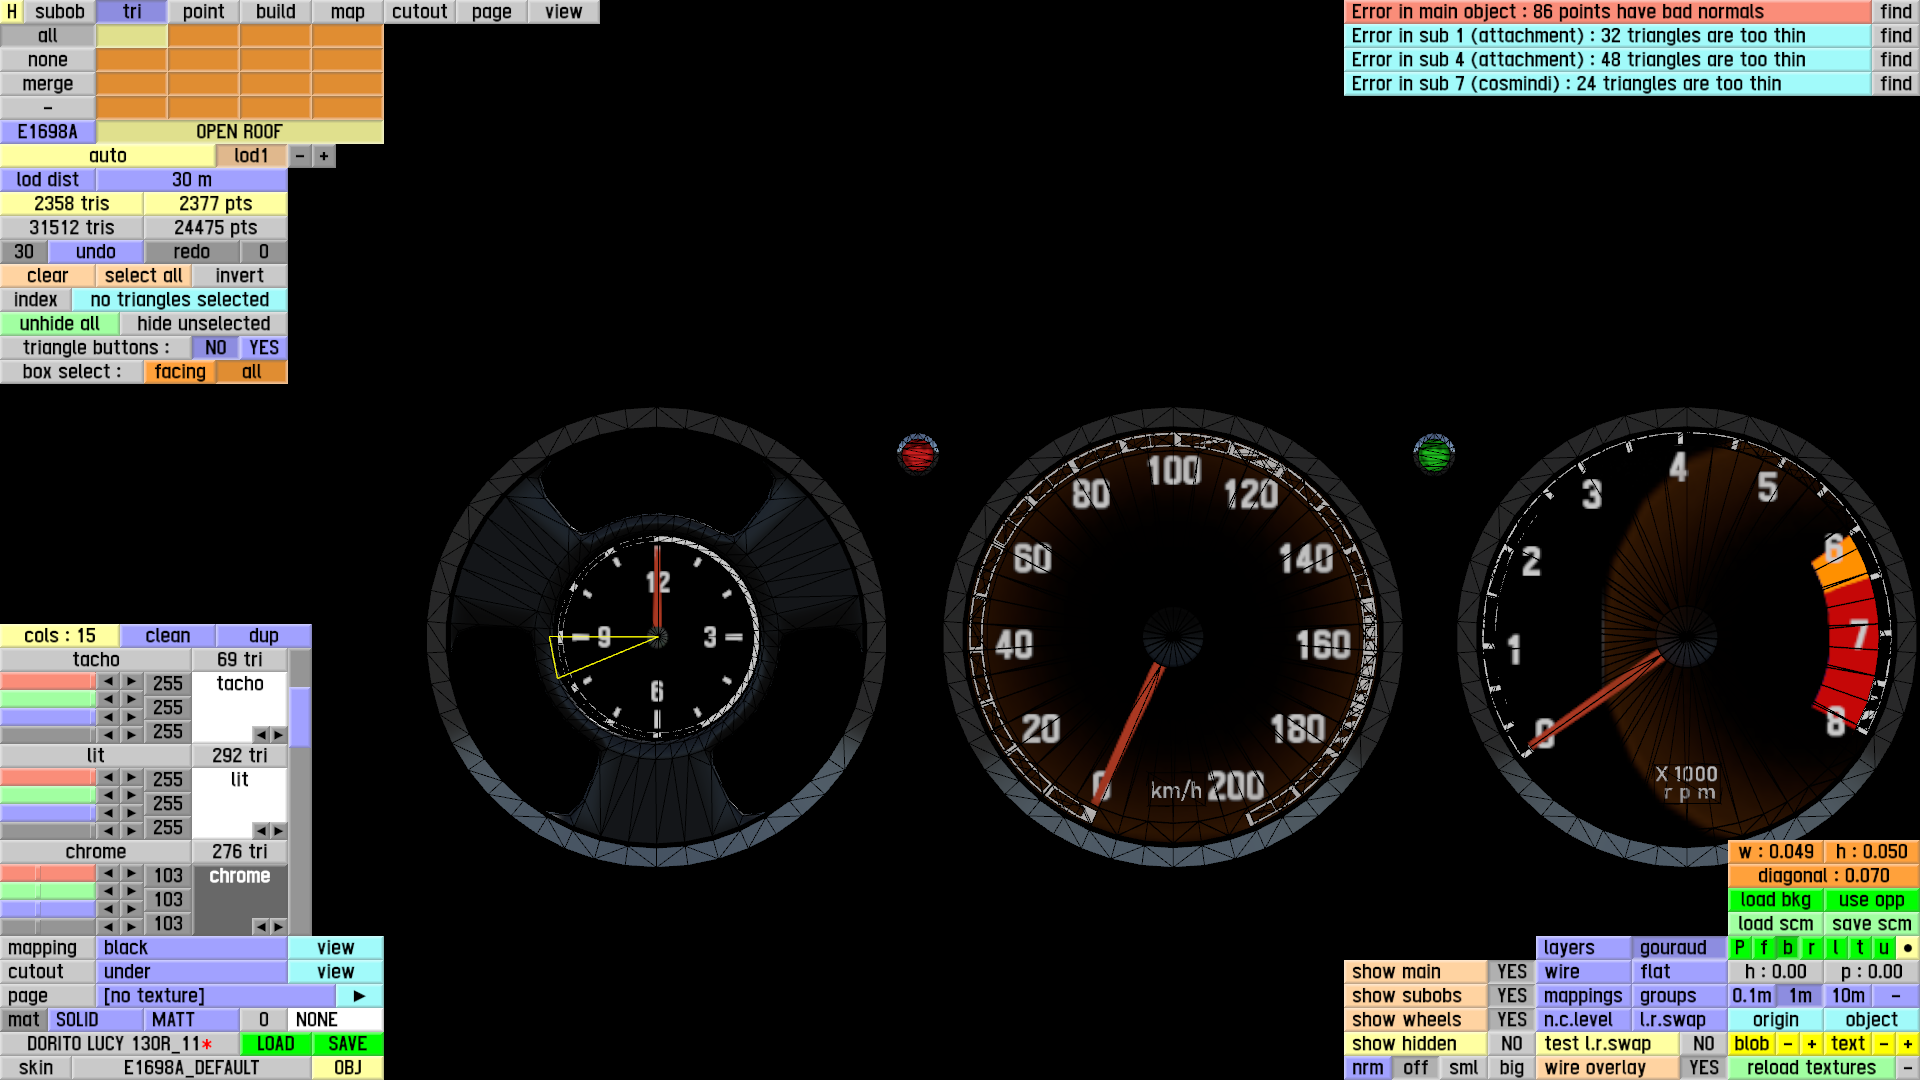Click 'find' for bad normals error
1920x1080 pixels.
tap(1895, 12)
